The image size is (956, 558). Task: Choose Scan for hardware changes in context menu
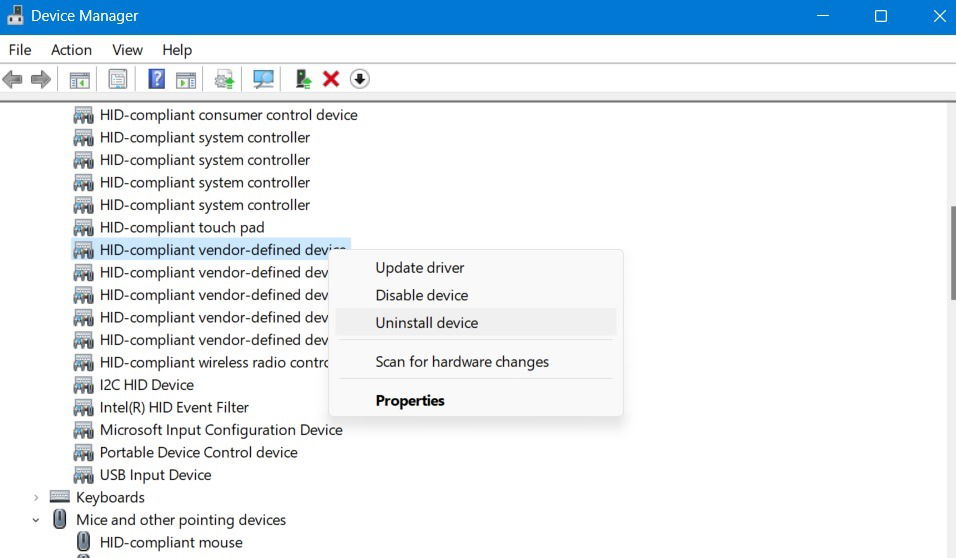(x=476, y=362)
